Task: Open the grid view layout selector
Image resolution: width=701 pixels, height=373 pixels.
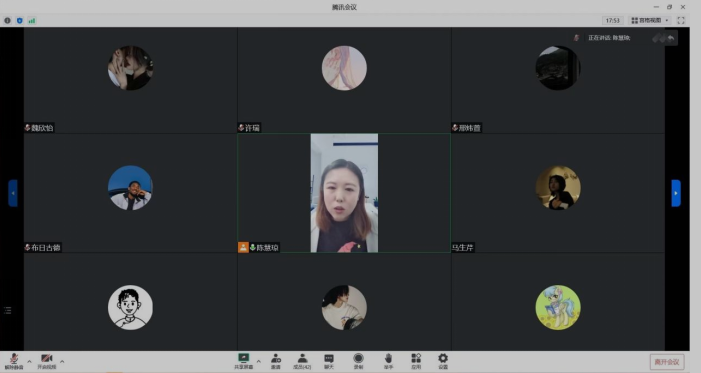Action: tap(650, 20)
